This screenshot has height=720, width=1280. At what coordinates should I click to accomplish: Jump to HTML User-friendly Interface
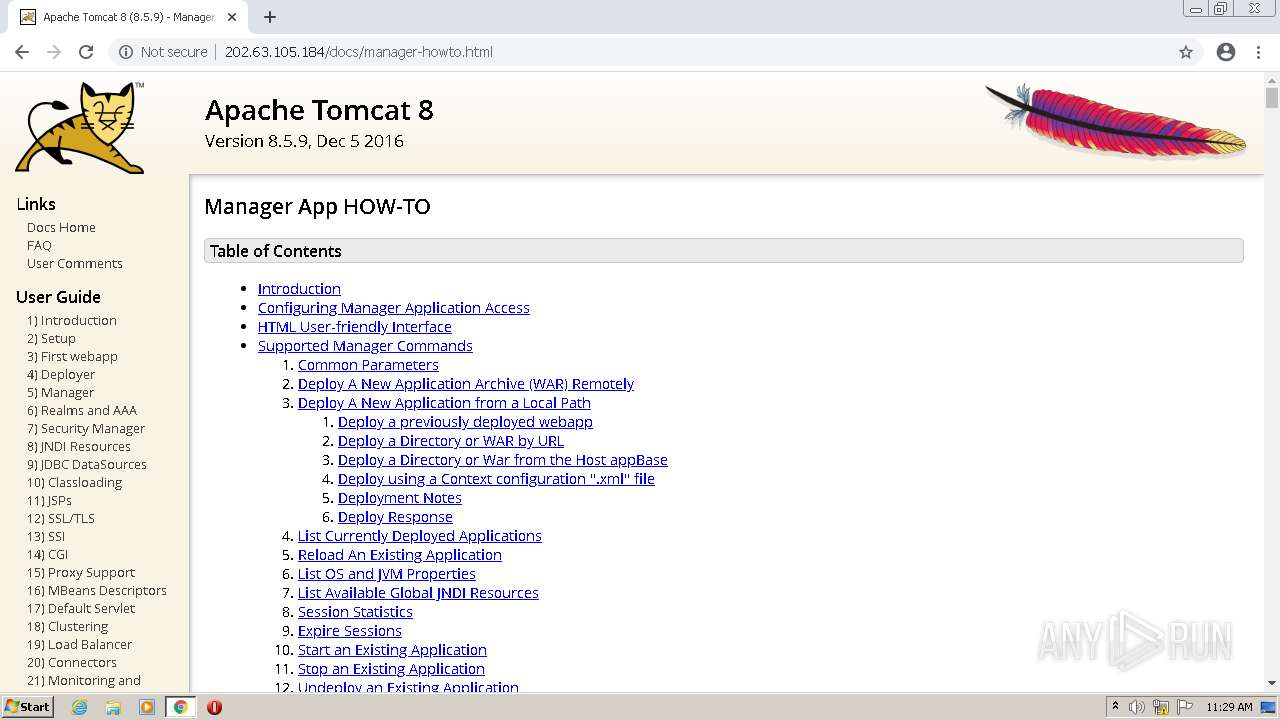355,327
